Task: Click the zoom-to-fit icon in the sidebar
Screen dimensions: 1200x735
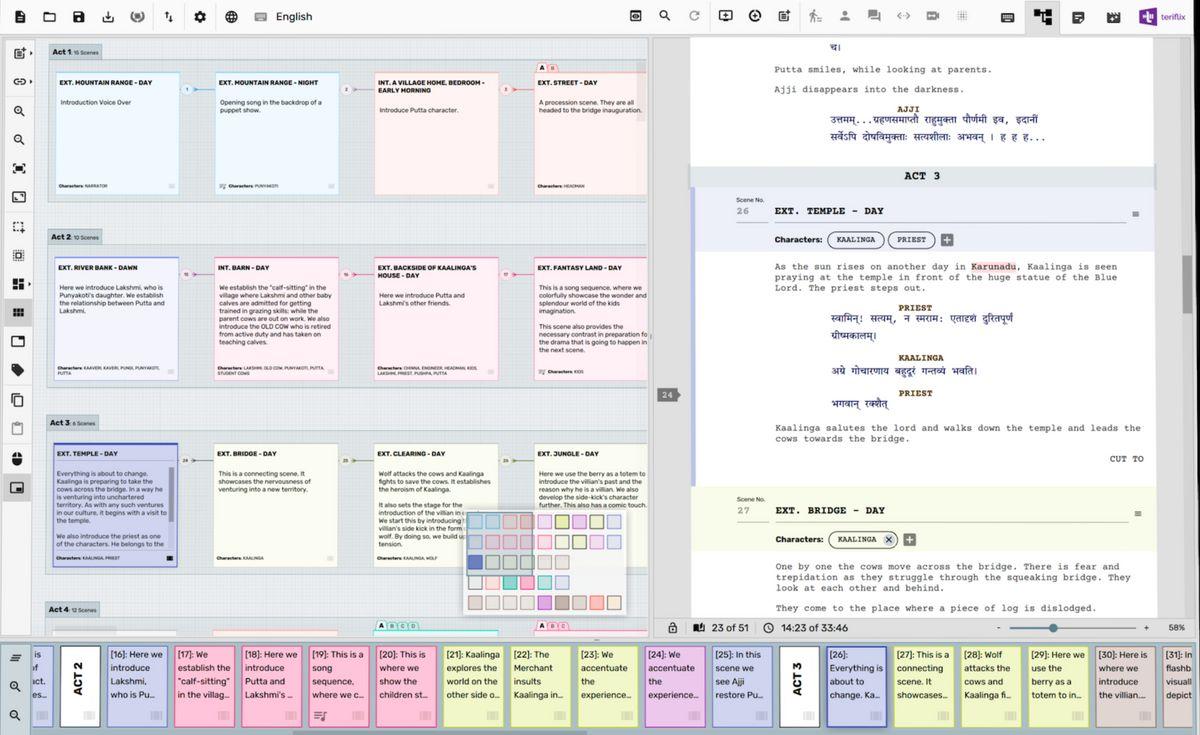Action: pos(19,169)
